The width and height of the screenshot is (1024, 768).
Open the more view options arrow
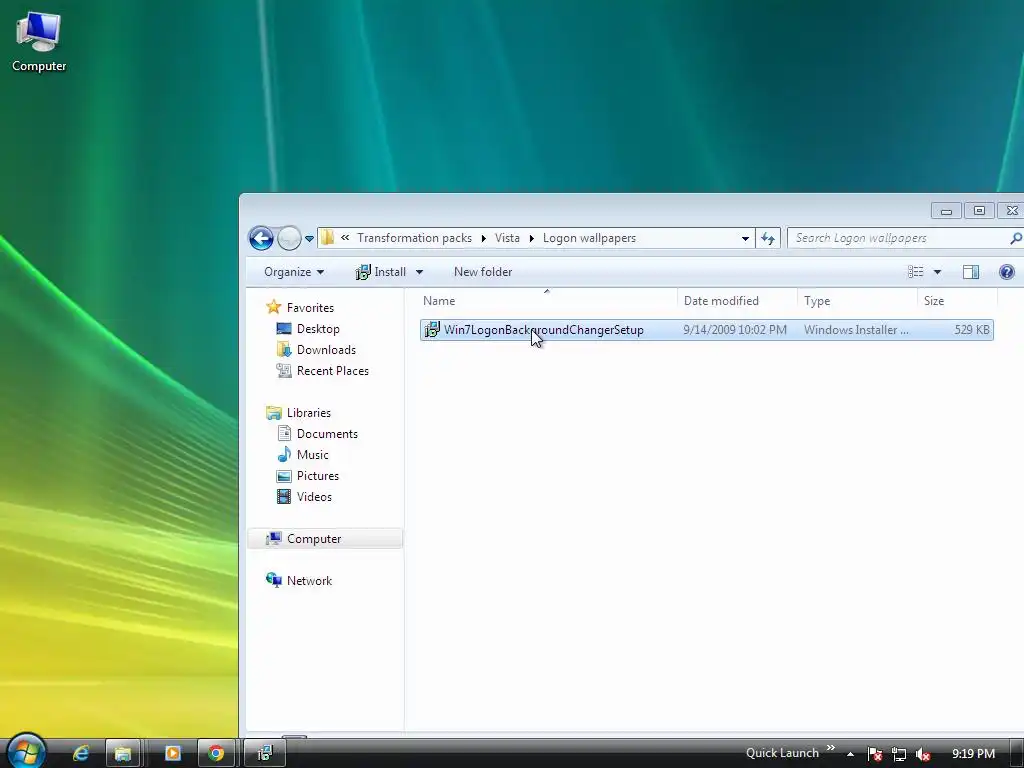tap(937, 272)
